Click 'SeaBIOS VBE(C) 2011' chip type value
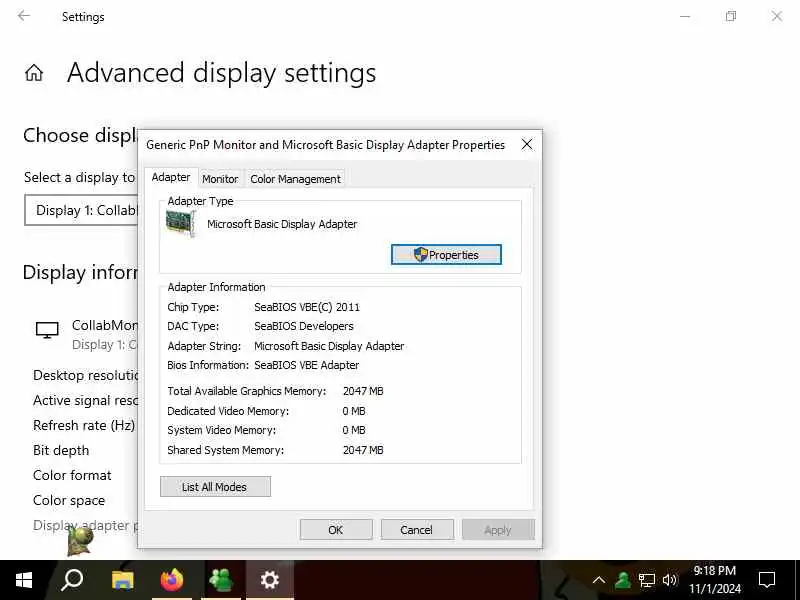 click(307, 307)
